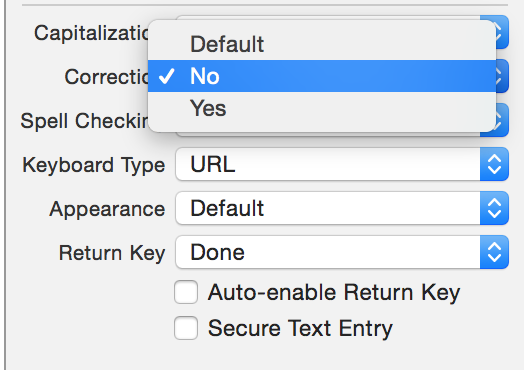Open the Keyboard Type dropdown showing URL
Screen dimensions: 524x370
coord(342,164)
